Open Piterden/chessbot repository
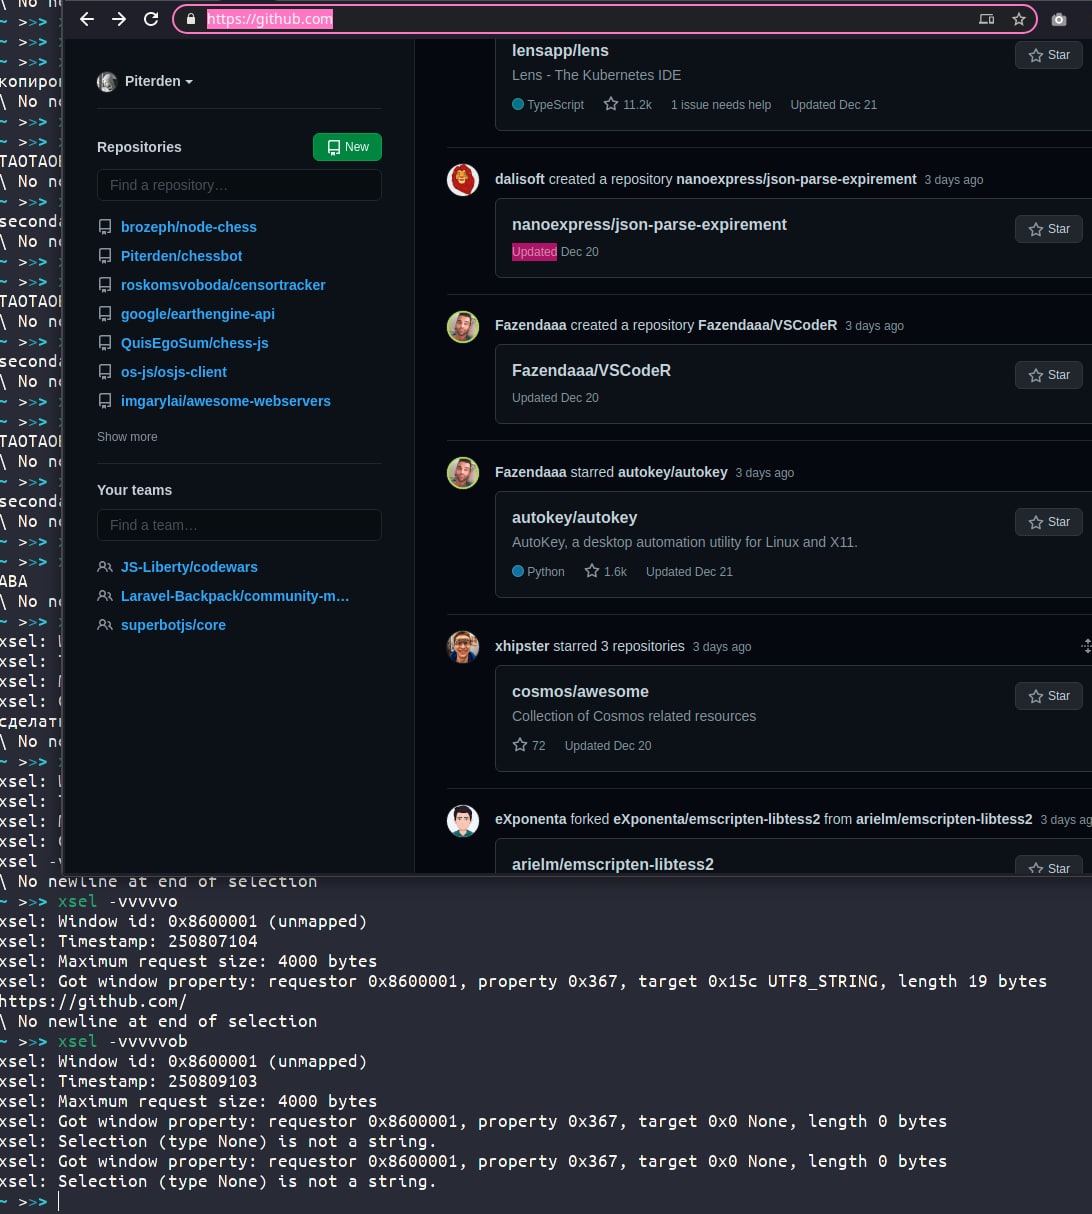 click(x=181, y=256)
